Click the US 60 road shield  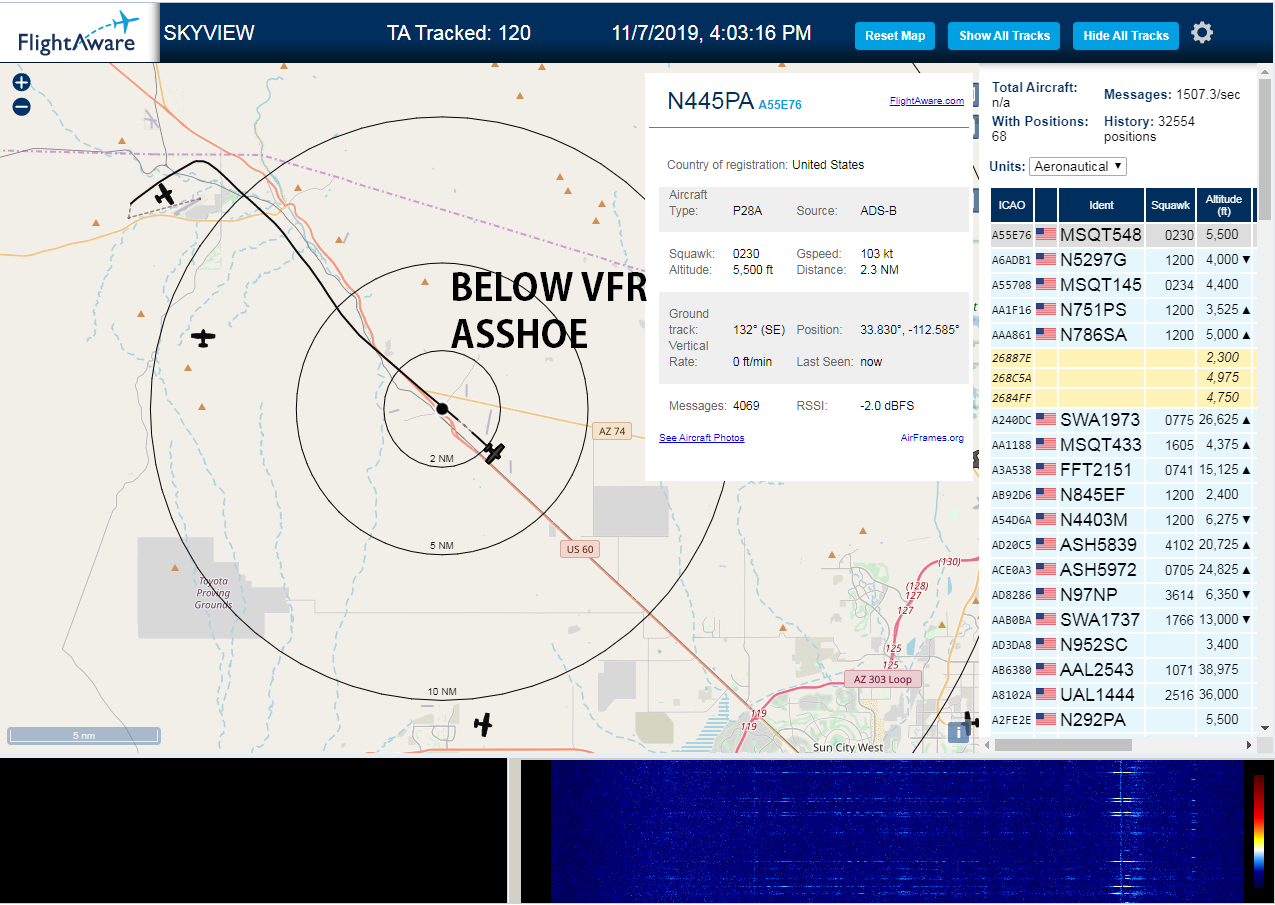(580, 549)
